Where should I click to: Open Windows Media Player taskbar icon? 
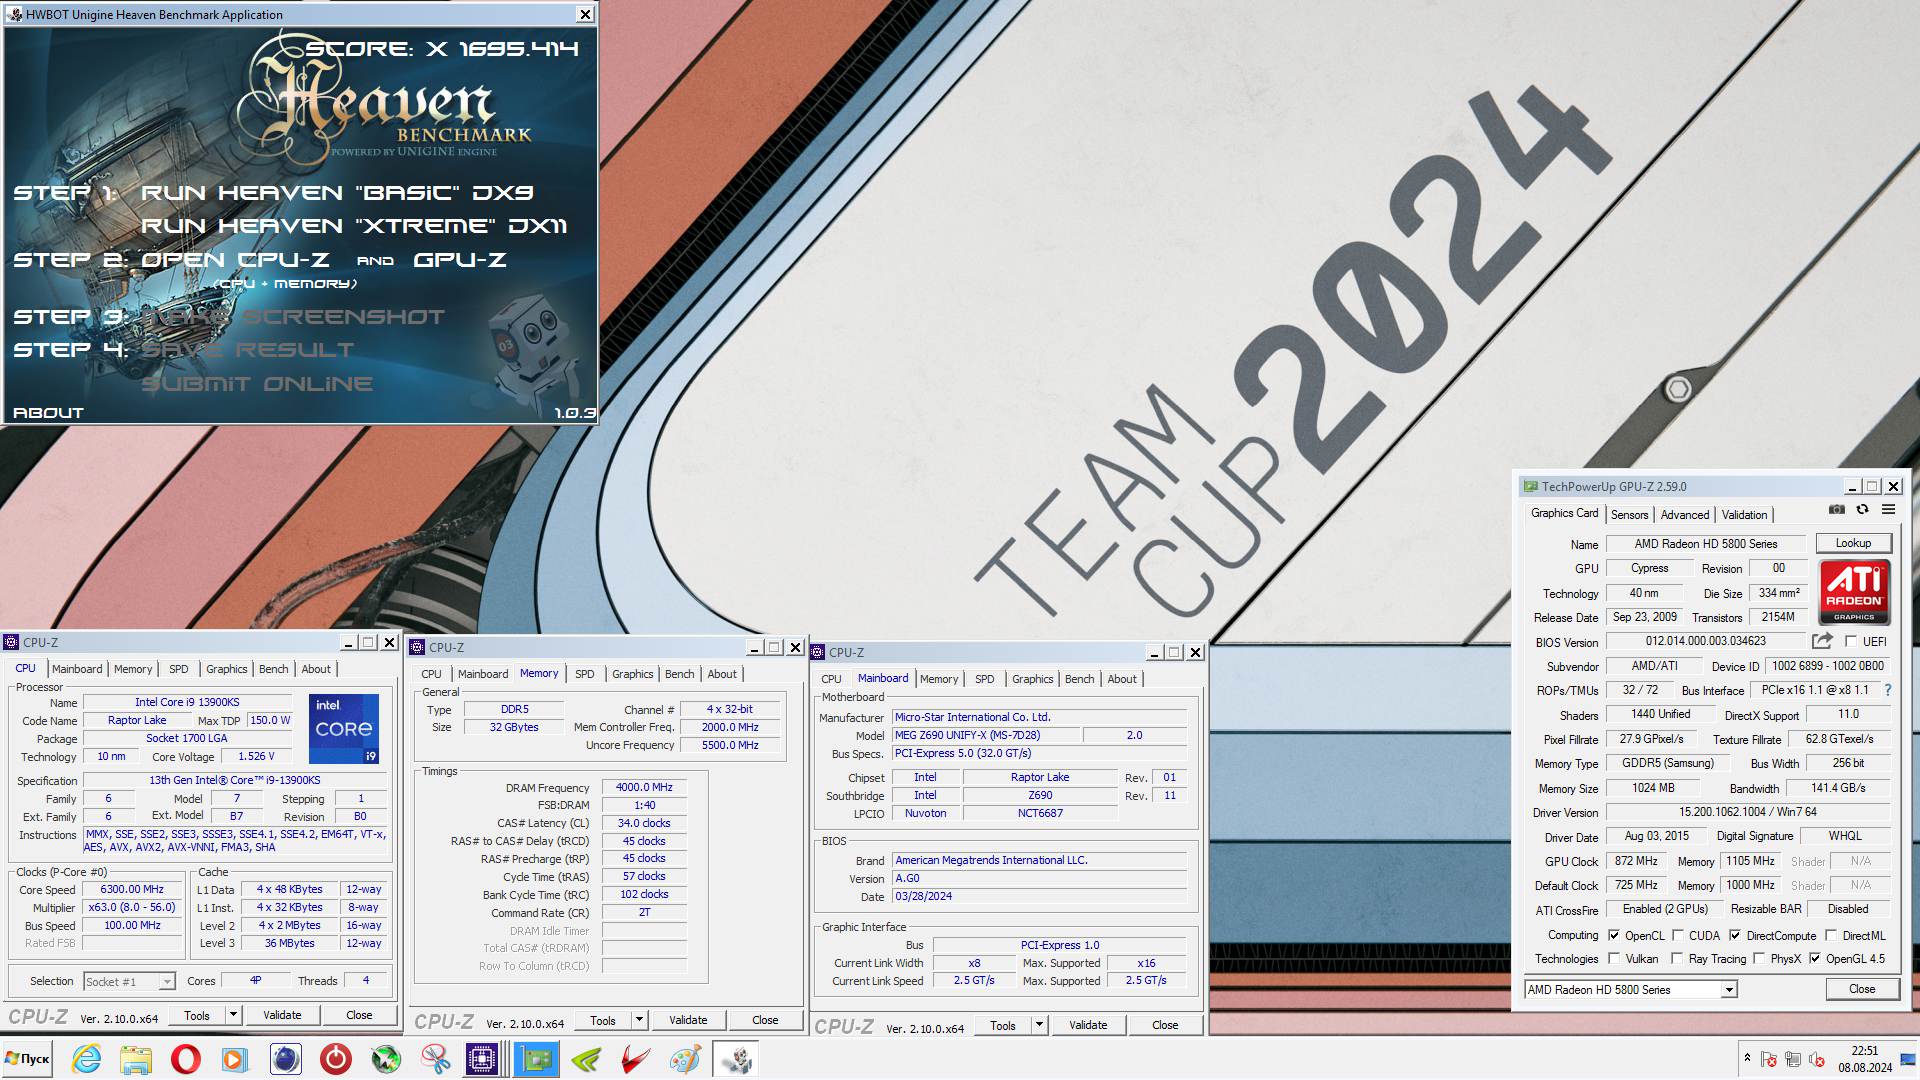[235, 1059]
